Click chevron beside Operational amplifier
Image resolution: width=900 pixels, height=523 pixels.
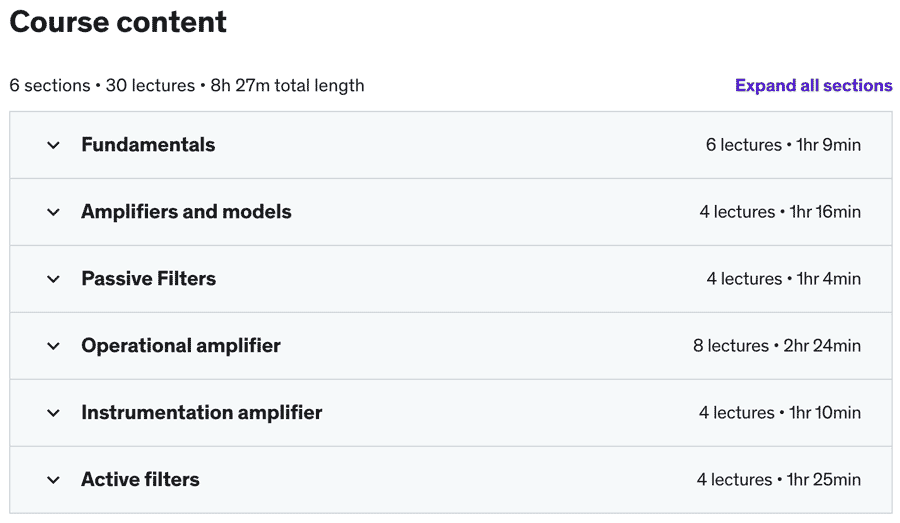point(54,346)
